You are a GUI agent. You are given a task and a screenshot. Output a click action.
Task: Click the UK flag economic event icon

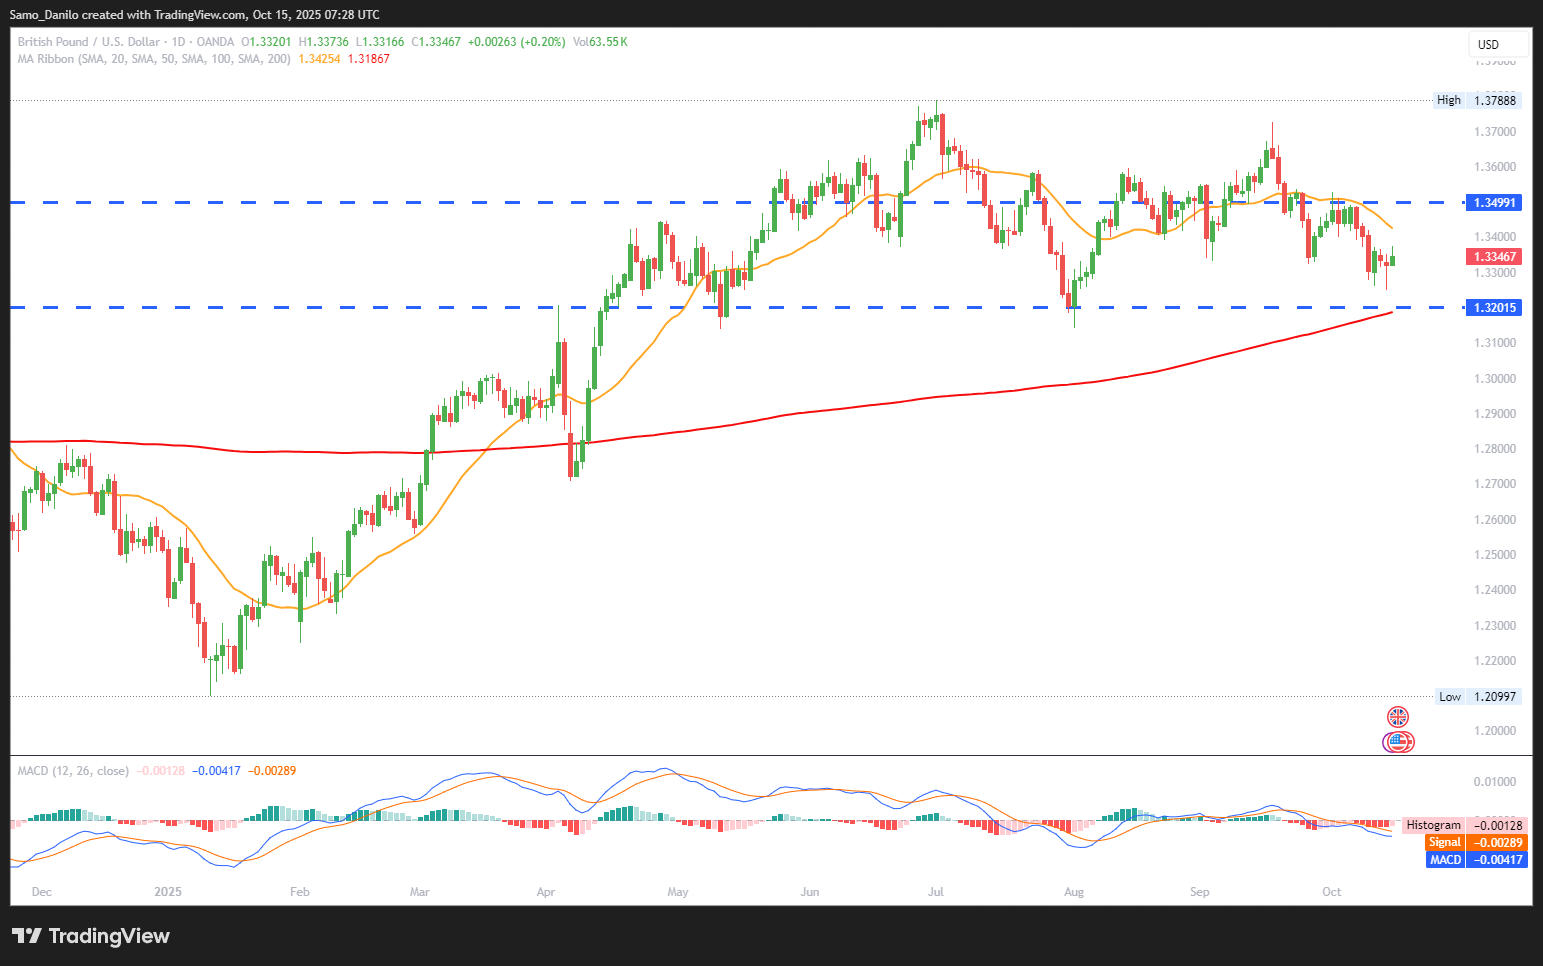coord(1397,716)
